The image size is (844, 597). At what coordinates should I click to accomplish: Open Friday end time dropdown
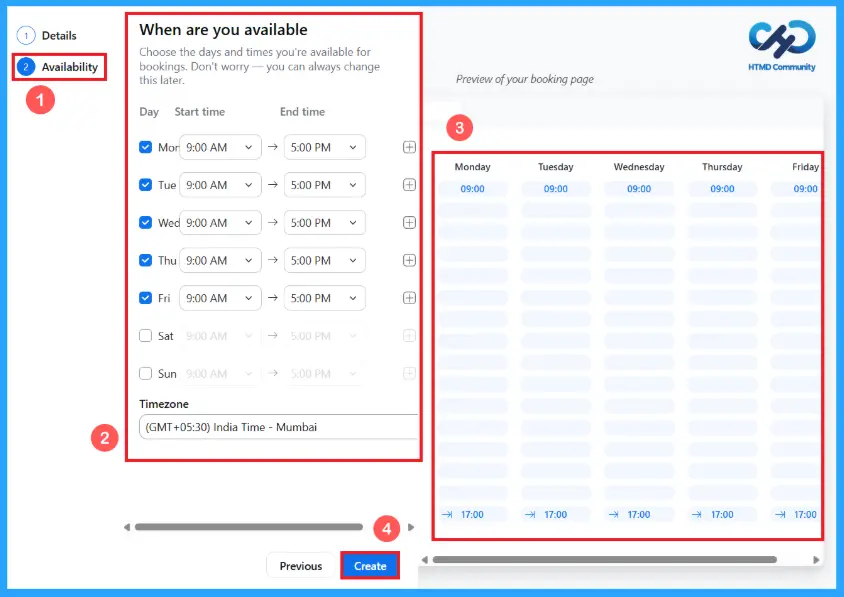[x=325, y=298]
